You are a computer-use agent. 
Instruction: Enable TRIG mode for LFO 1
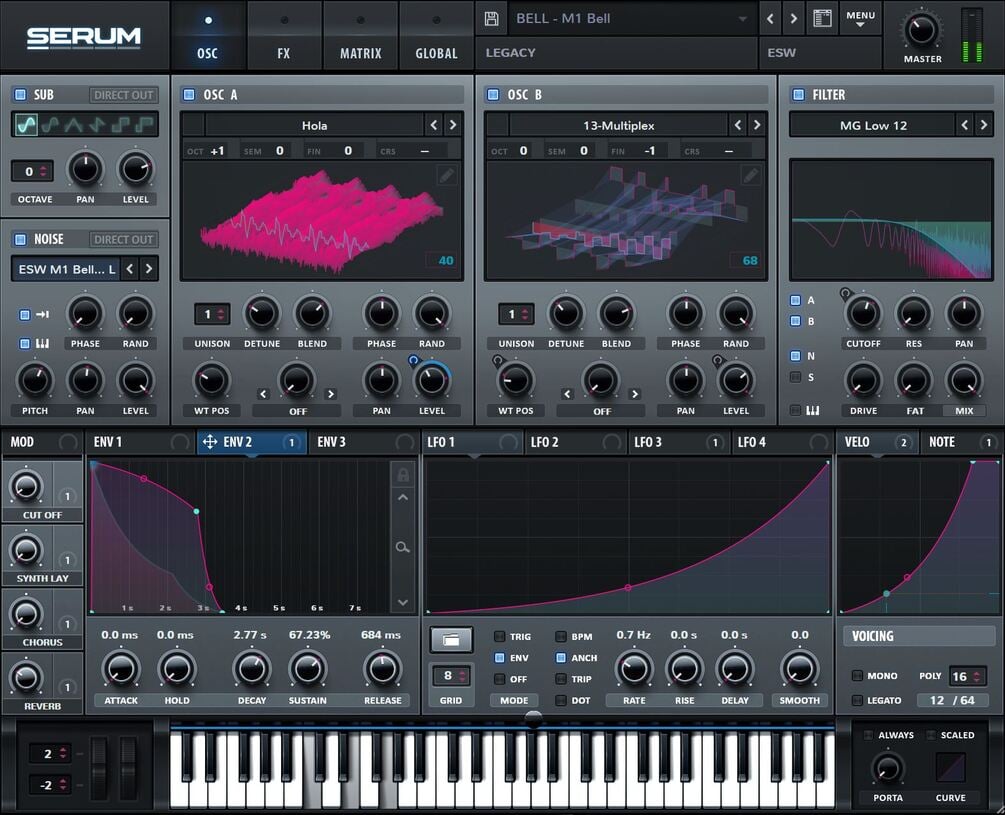click(x=499, y=637)
